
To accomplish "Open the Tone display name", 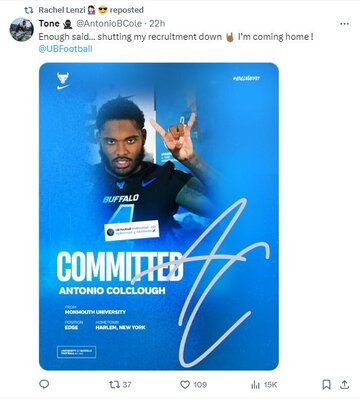I will 49,24.
